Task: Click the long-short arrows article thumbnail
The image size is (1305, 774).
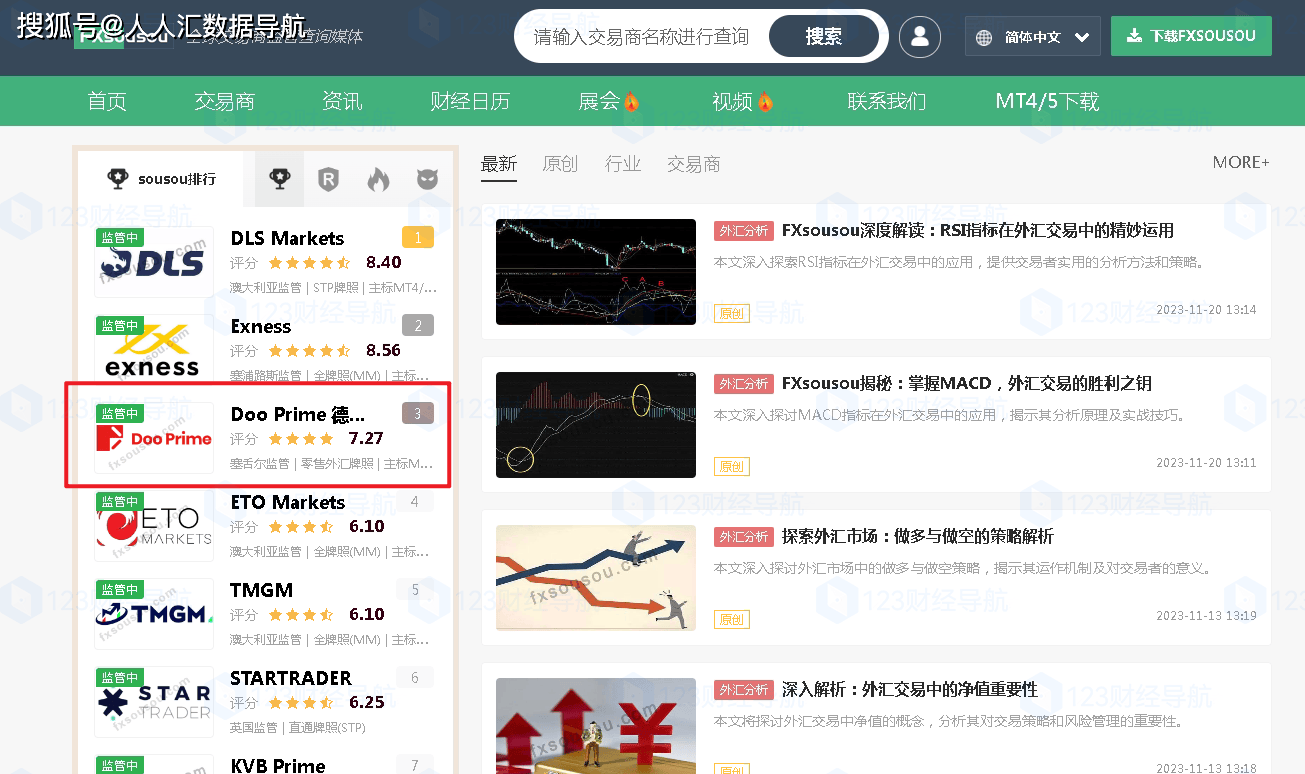Action: [x=596, y=578]
